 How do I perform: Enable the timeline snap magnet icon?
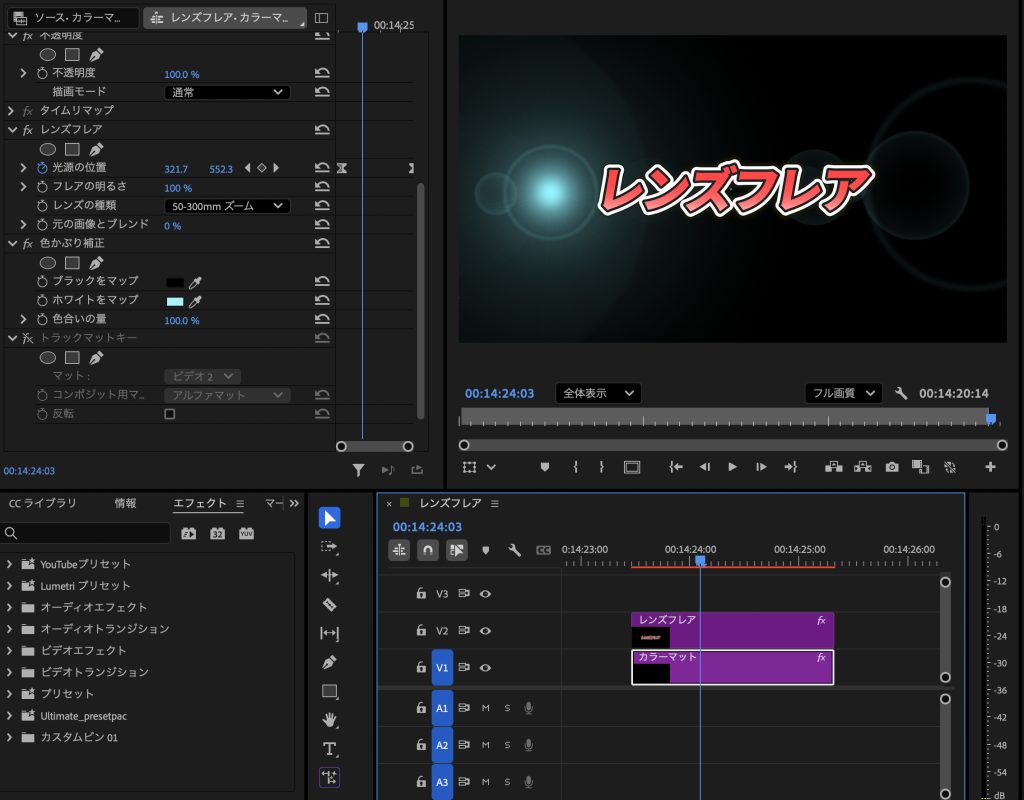(x=428, y=550)
